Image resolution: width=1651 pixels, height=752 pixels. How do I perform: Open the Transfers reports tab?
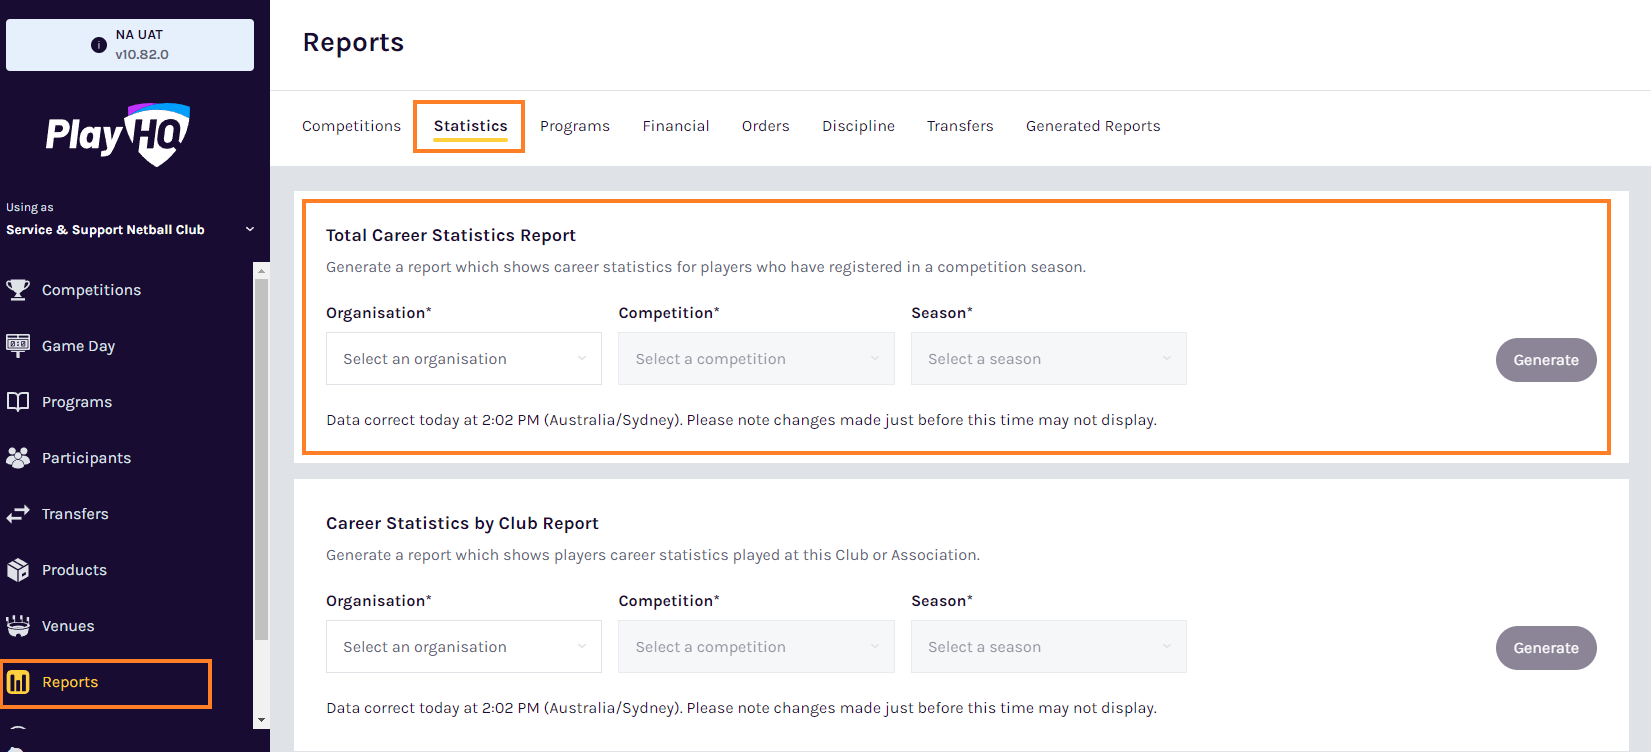coord(960,126)
